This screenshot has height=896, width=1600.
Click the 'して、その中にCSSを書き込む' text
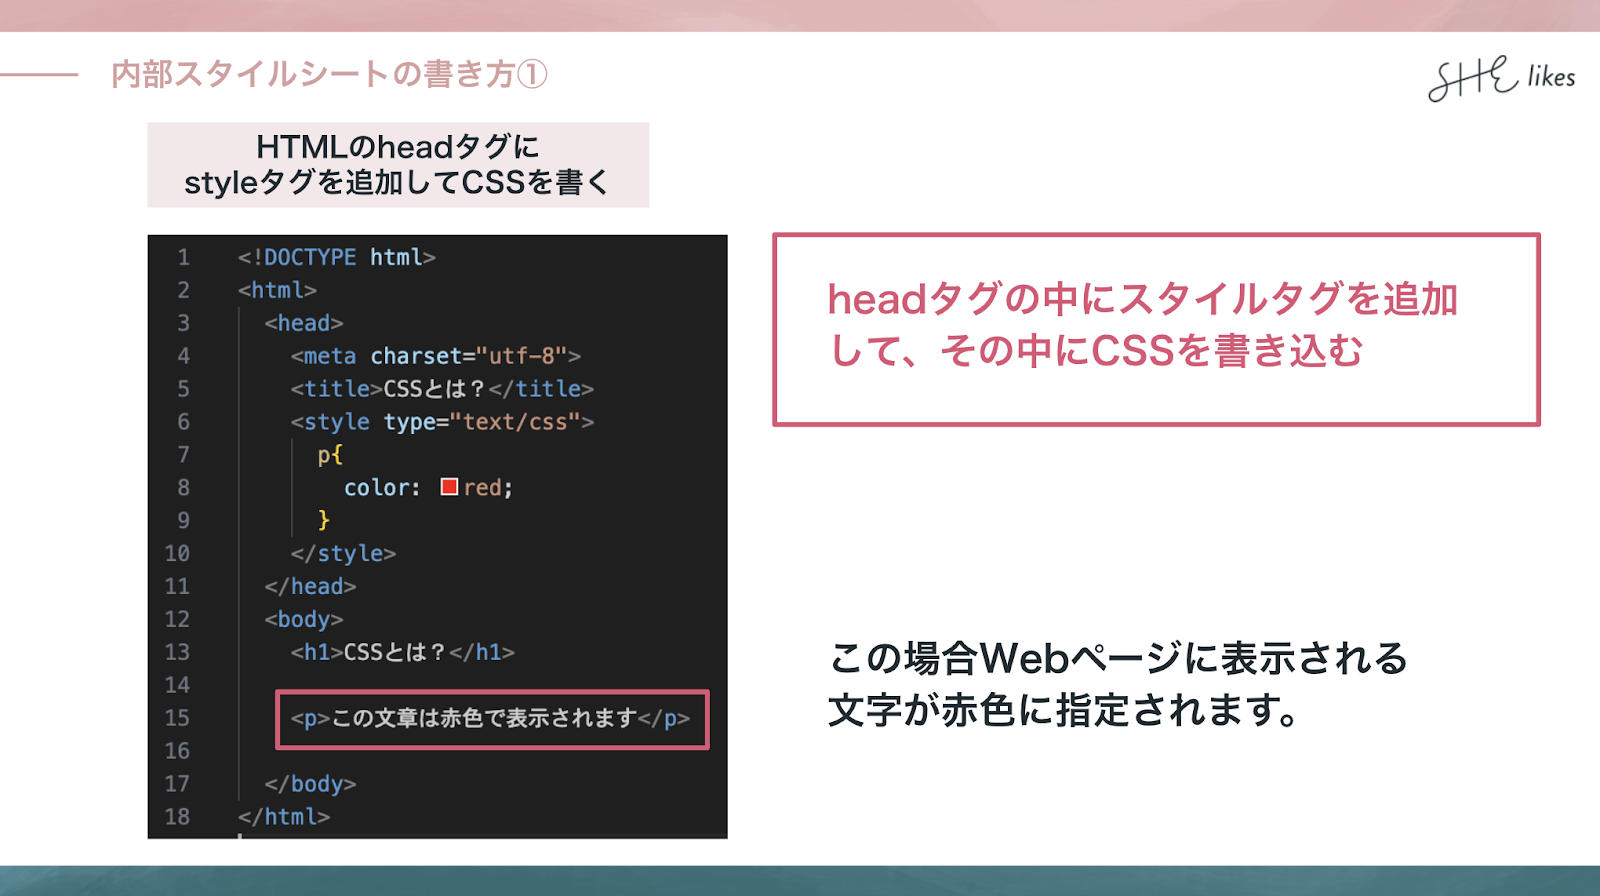click(x=1097, y=351)
